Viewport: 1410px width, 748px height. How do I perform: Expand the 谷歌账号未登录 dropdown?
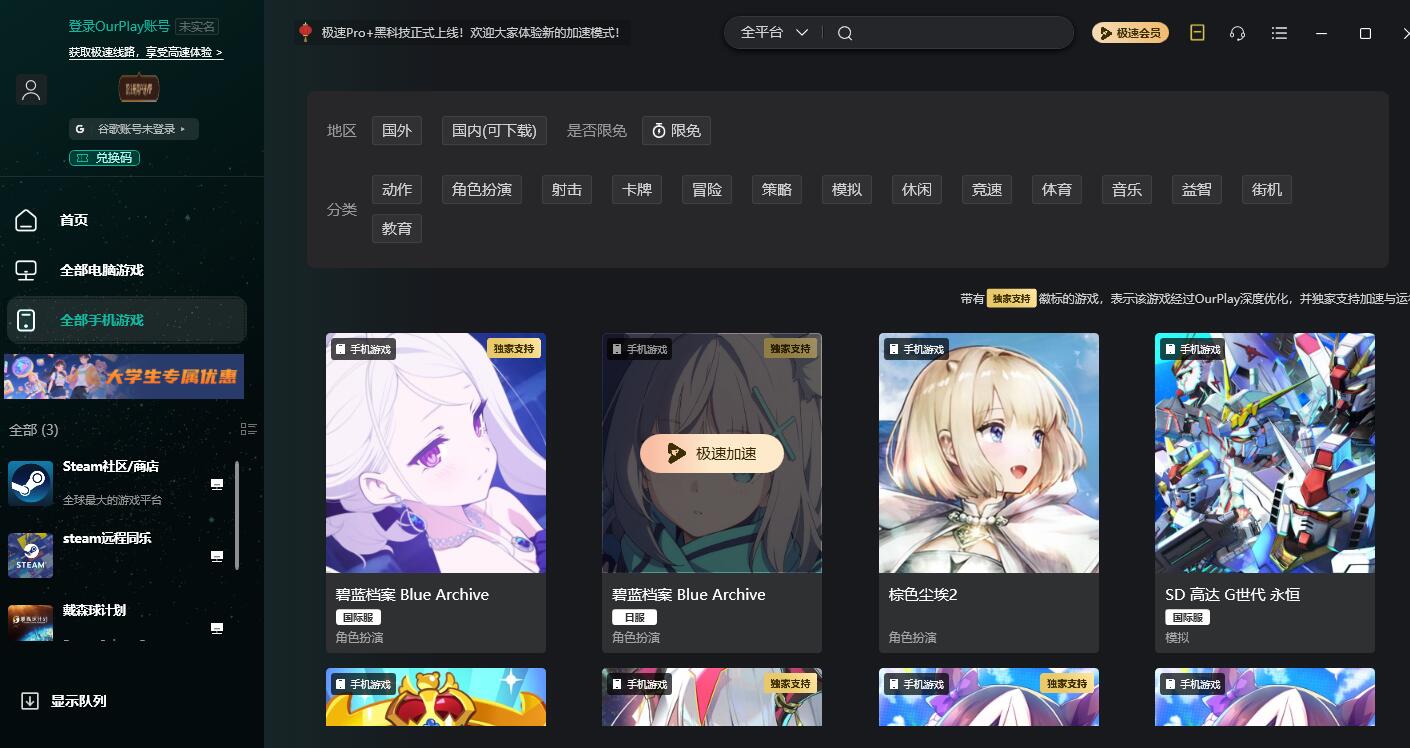pos(133,129)
